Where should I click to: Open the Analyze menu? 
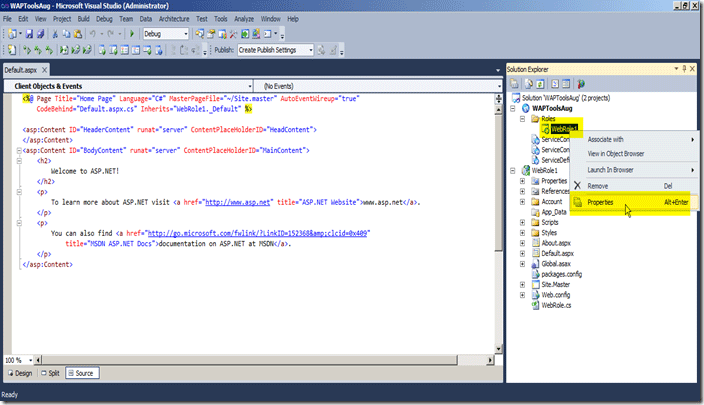click(x=244, y=19)
